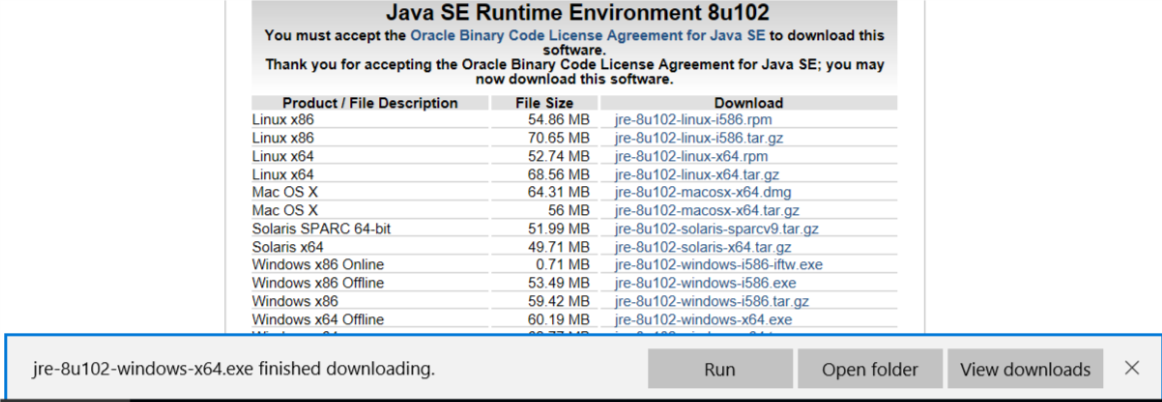Click the finished downloading message text

[234, 369]
